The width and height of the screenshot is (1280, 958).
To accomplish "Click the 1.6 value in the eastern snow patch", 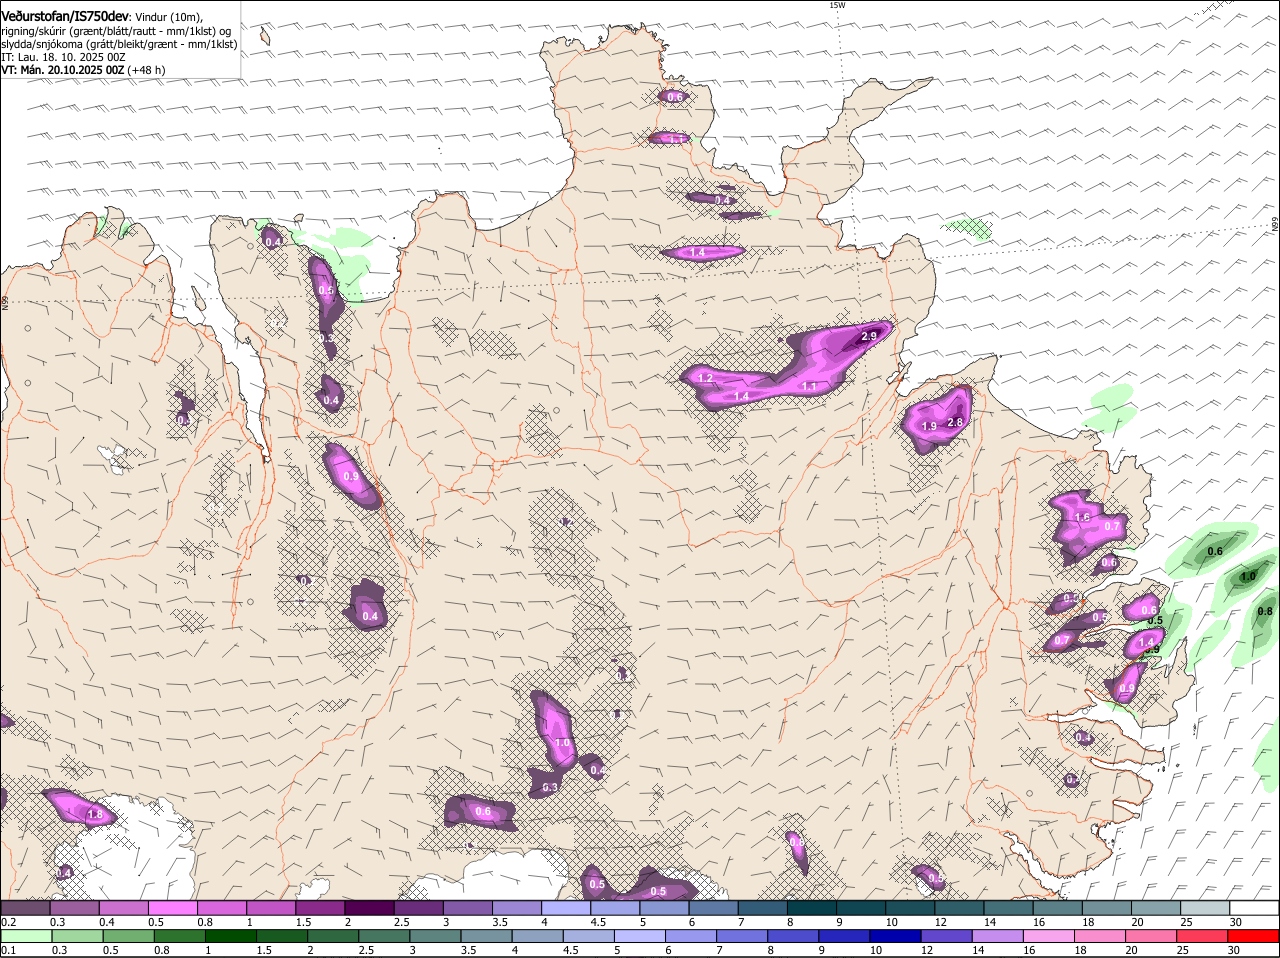I will [1082, 517].
